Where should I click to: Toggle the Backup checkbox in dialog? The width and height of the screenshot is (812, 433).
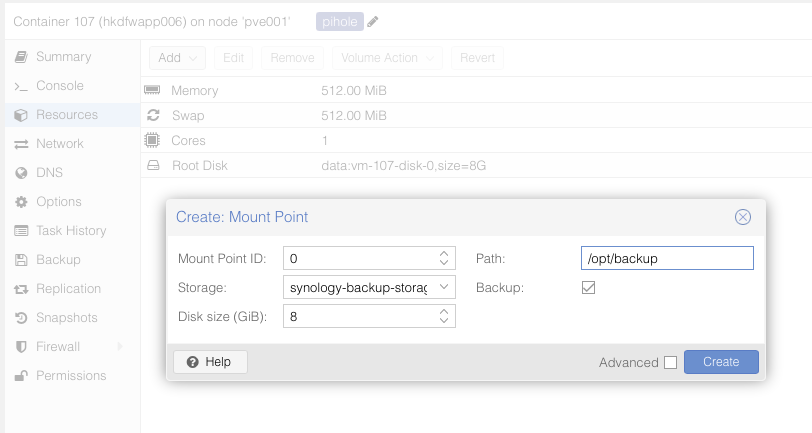[x=588, y=287]
